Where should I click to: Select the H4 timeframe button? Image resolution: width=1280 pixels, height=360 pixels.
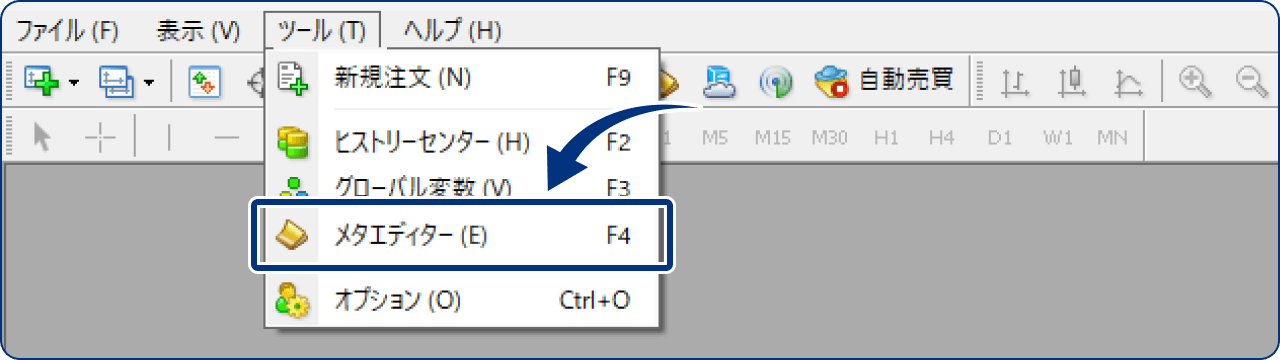click(x=941, y=138)
